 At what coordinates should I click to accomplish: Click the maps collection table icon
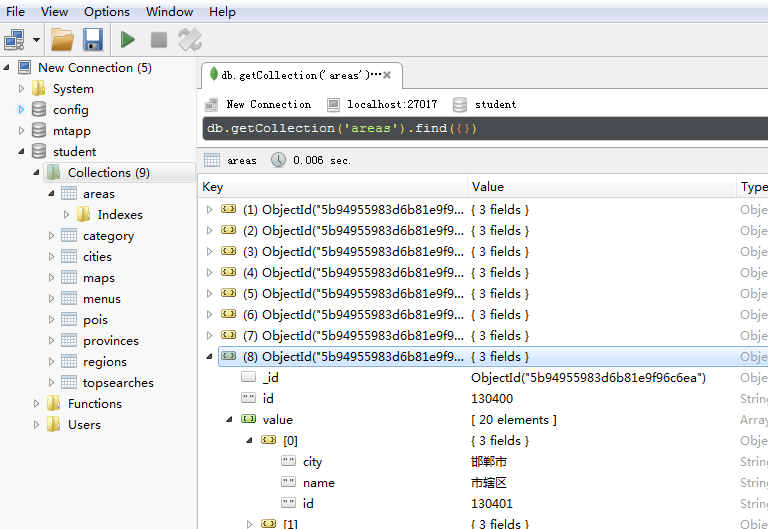click(69, 278)
